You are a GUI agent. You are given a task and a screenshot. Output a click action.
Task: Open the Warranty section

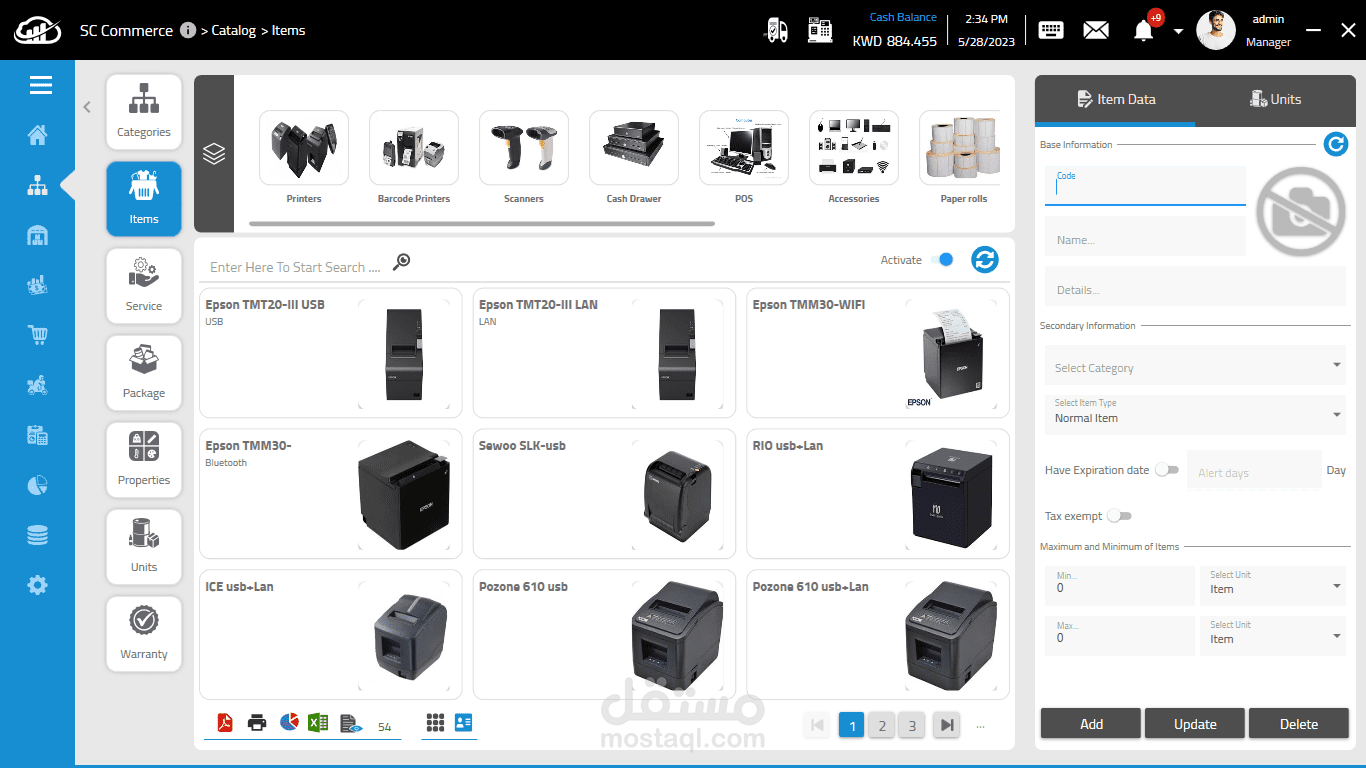[x=144, y=634]
